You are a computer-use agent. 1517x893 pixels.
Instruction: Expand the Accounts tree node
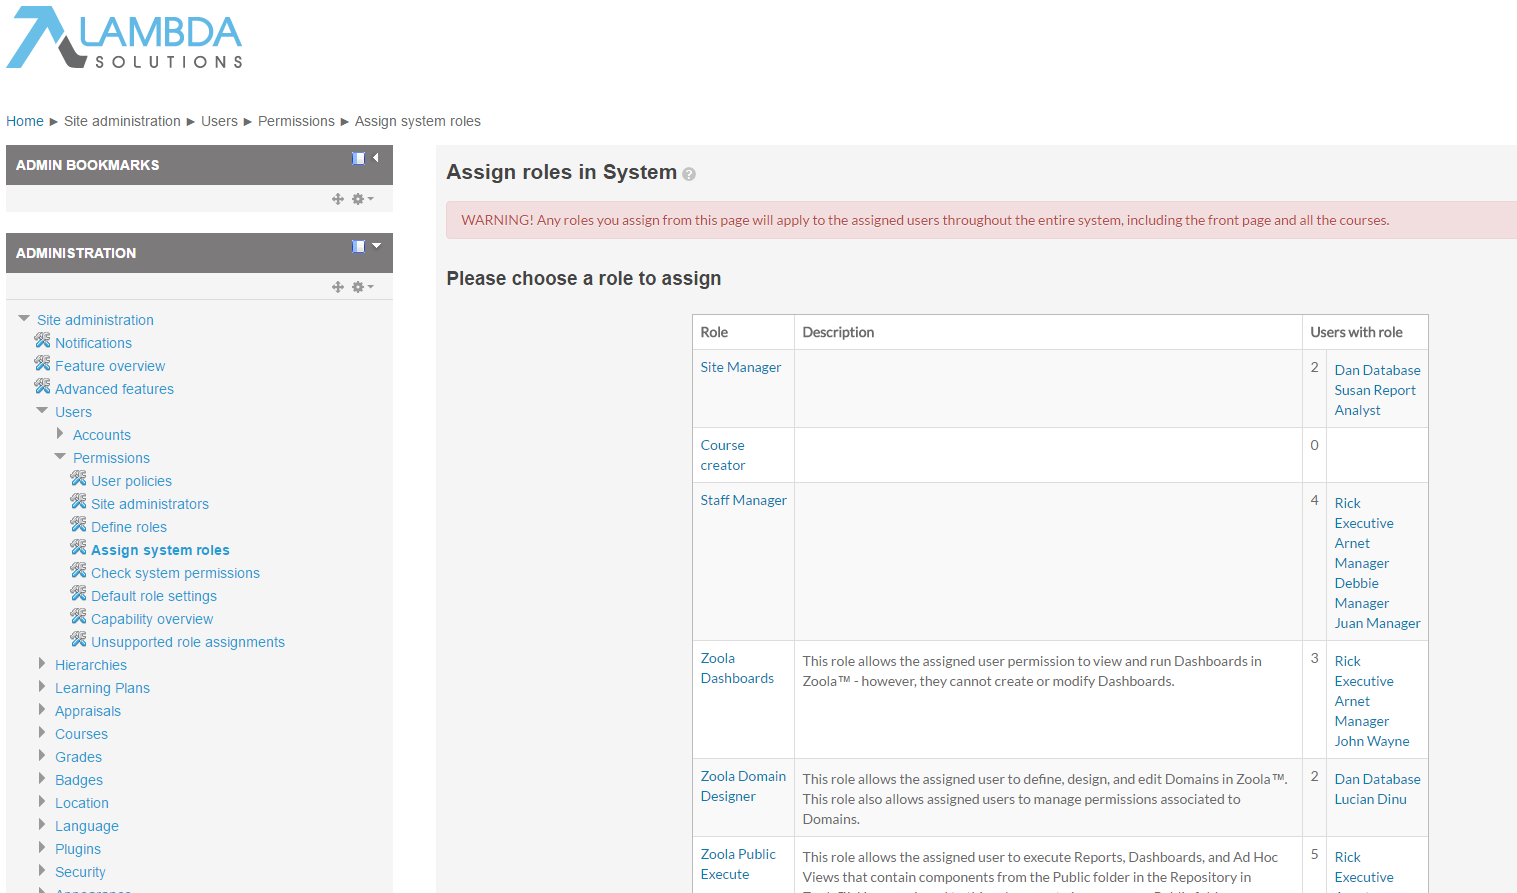[x=60, y=434]
